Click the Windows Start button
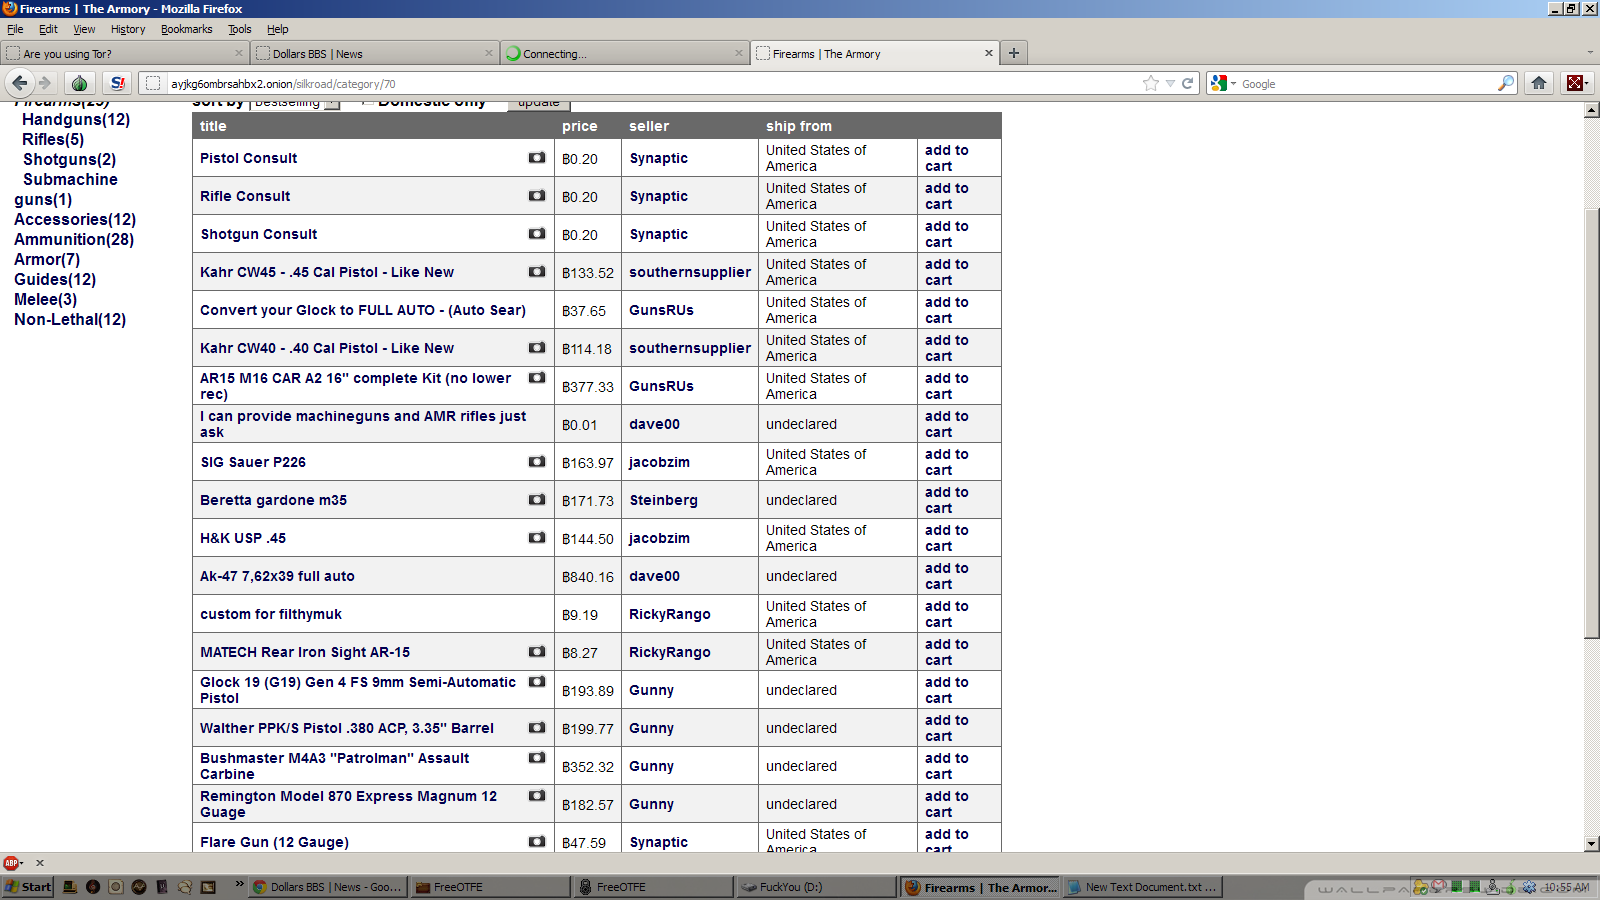This screenshot has width=1600, height=900. click(x=28, y=886)
